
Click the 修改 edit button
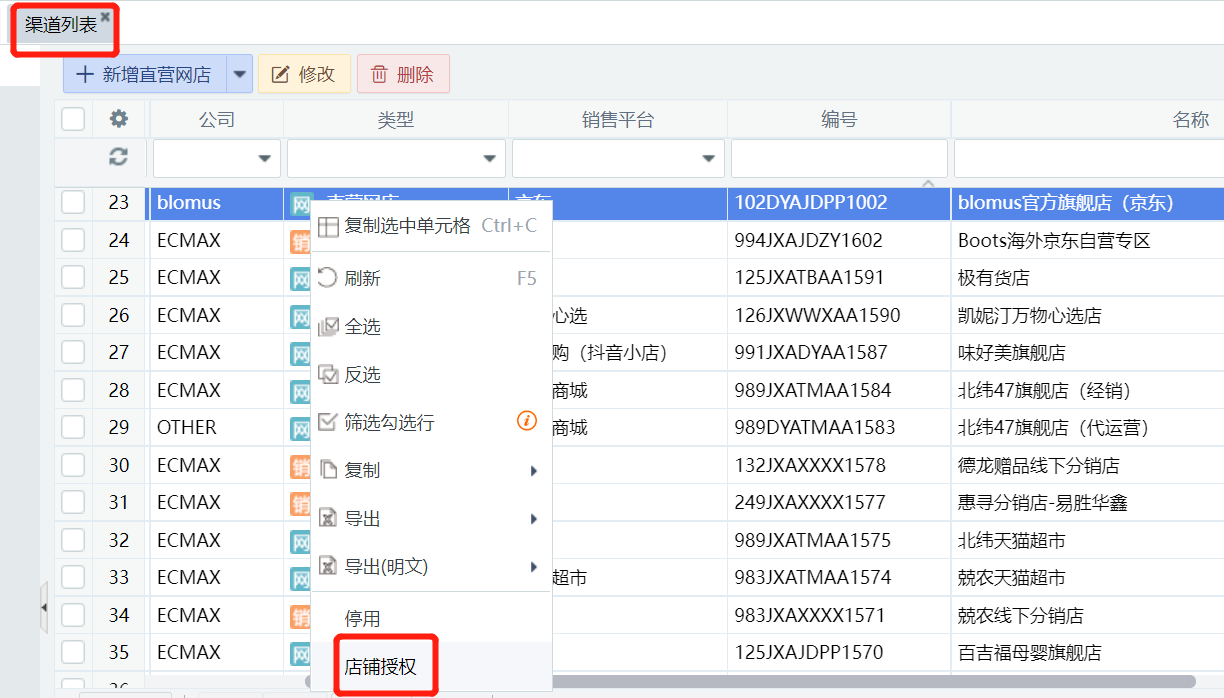(x=304, y=74)
